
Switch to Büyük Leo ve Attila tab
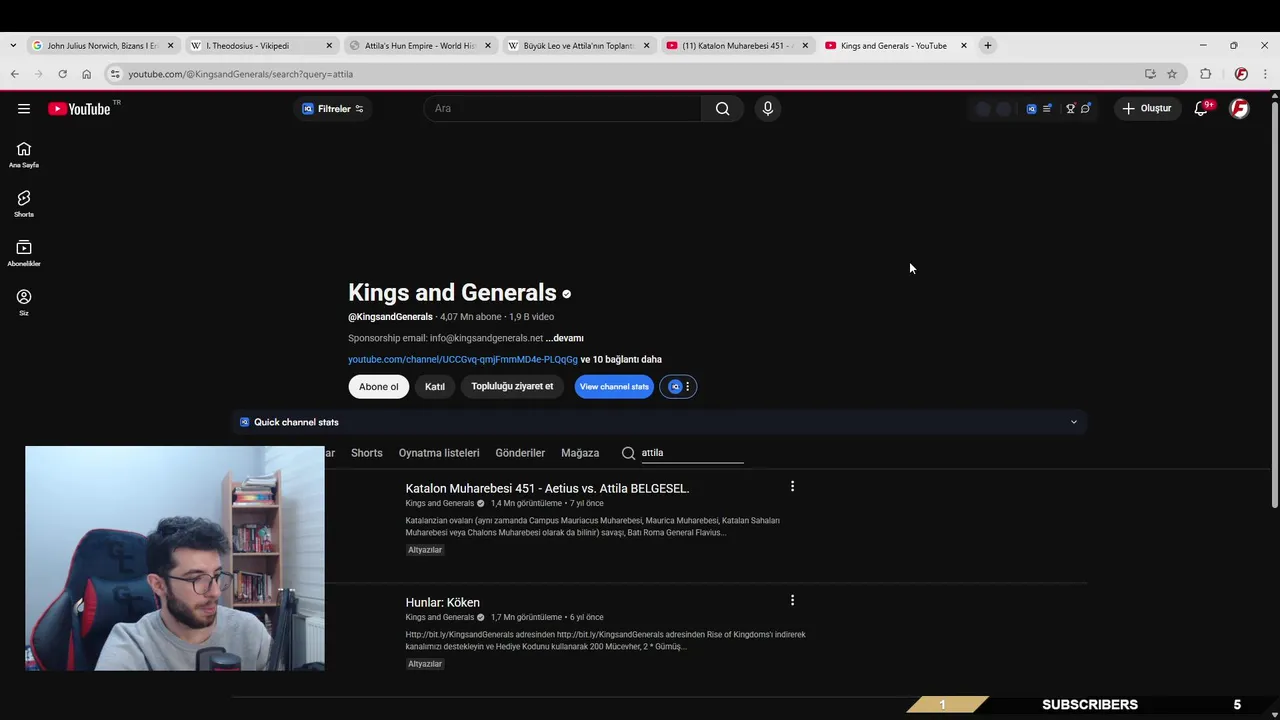tap(580, 45)
